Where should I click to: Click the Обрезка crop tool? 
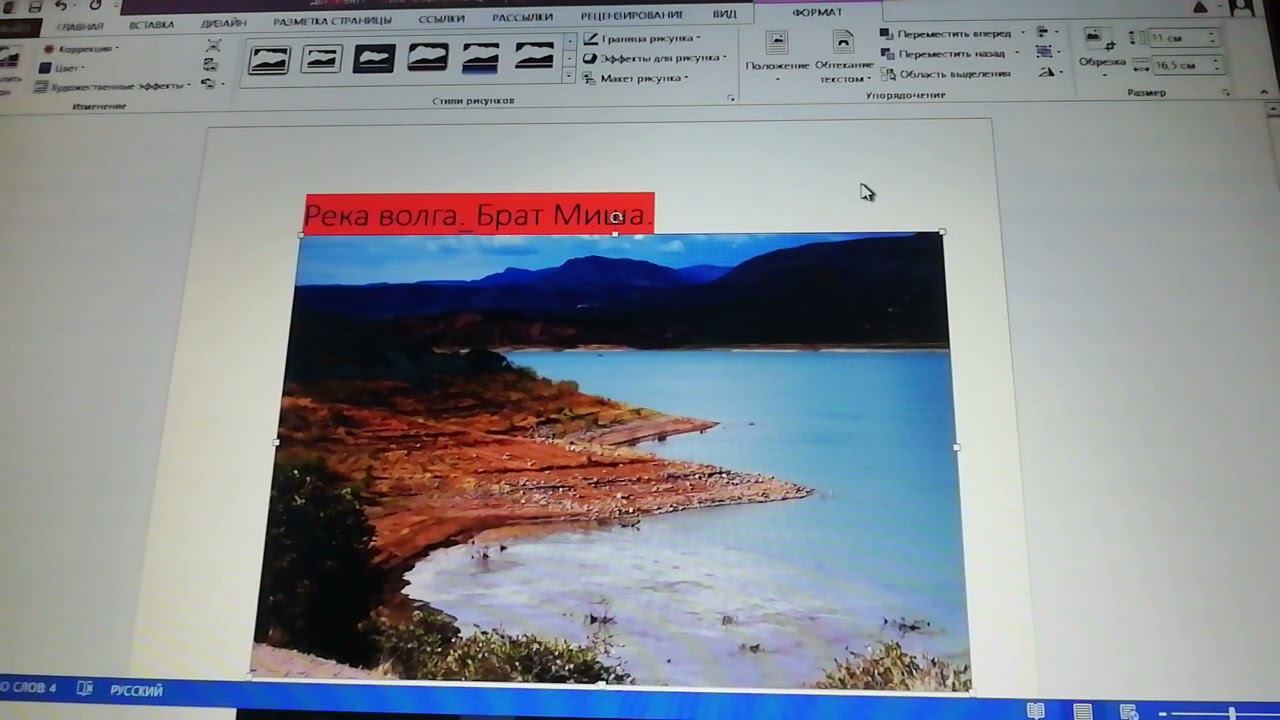[1101, 52]
